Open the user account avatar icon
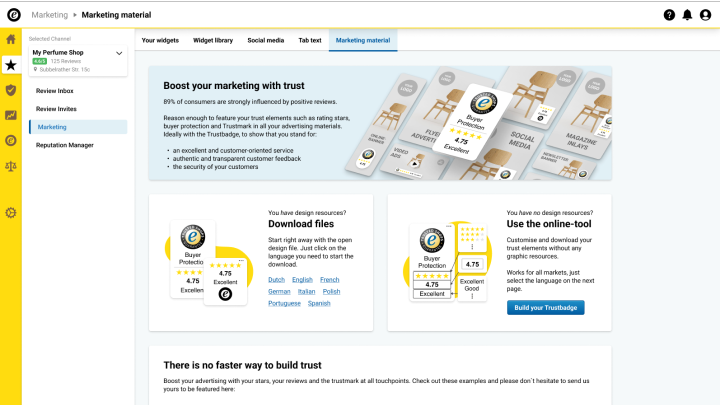720x405 pixels. point(705,15)
